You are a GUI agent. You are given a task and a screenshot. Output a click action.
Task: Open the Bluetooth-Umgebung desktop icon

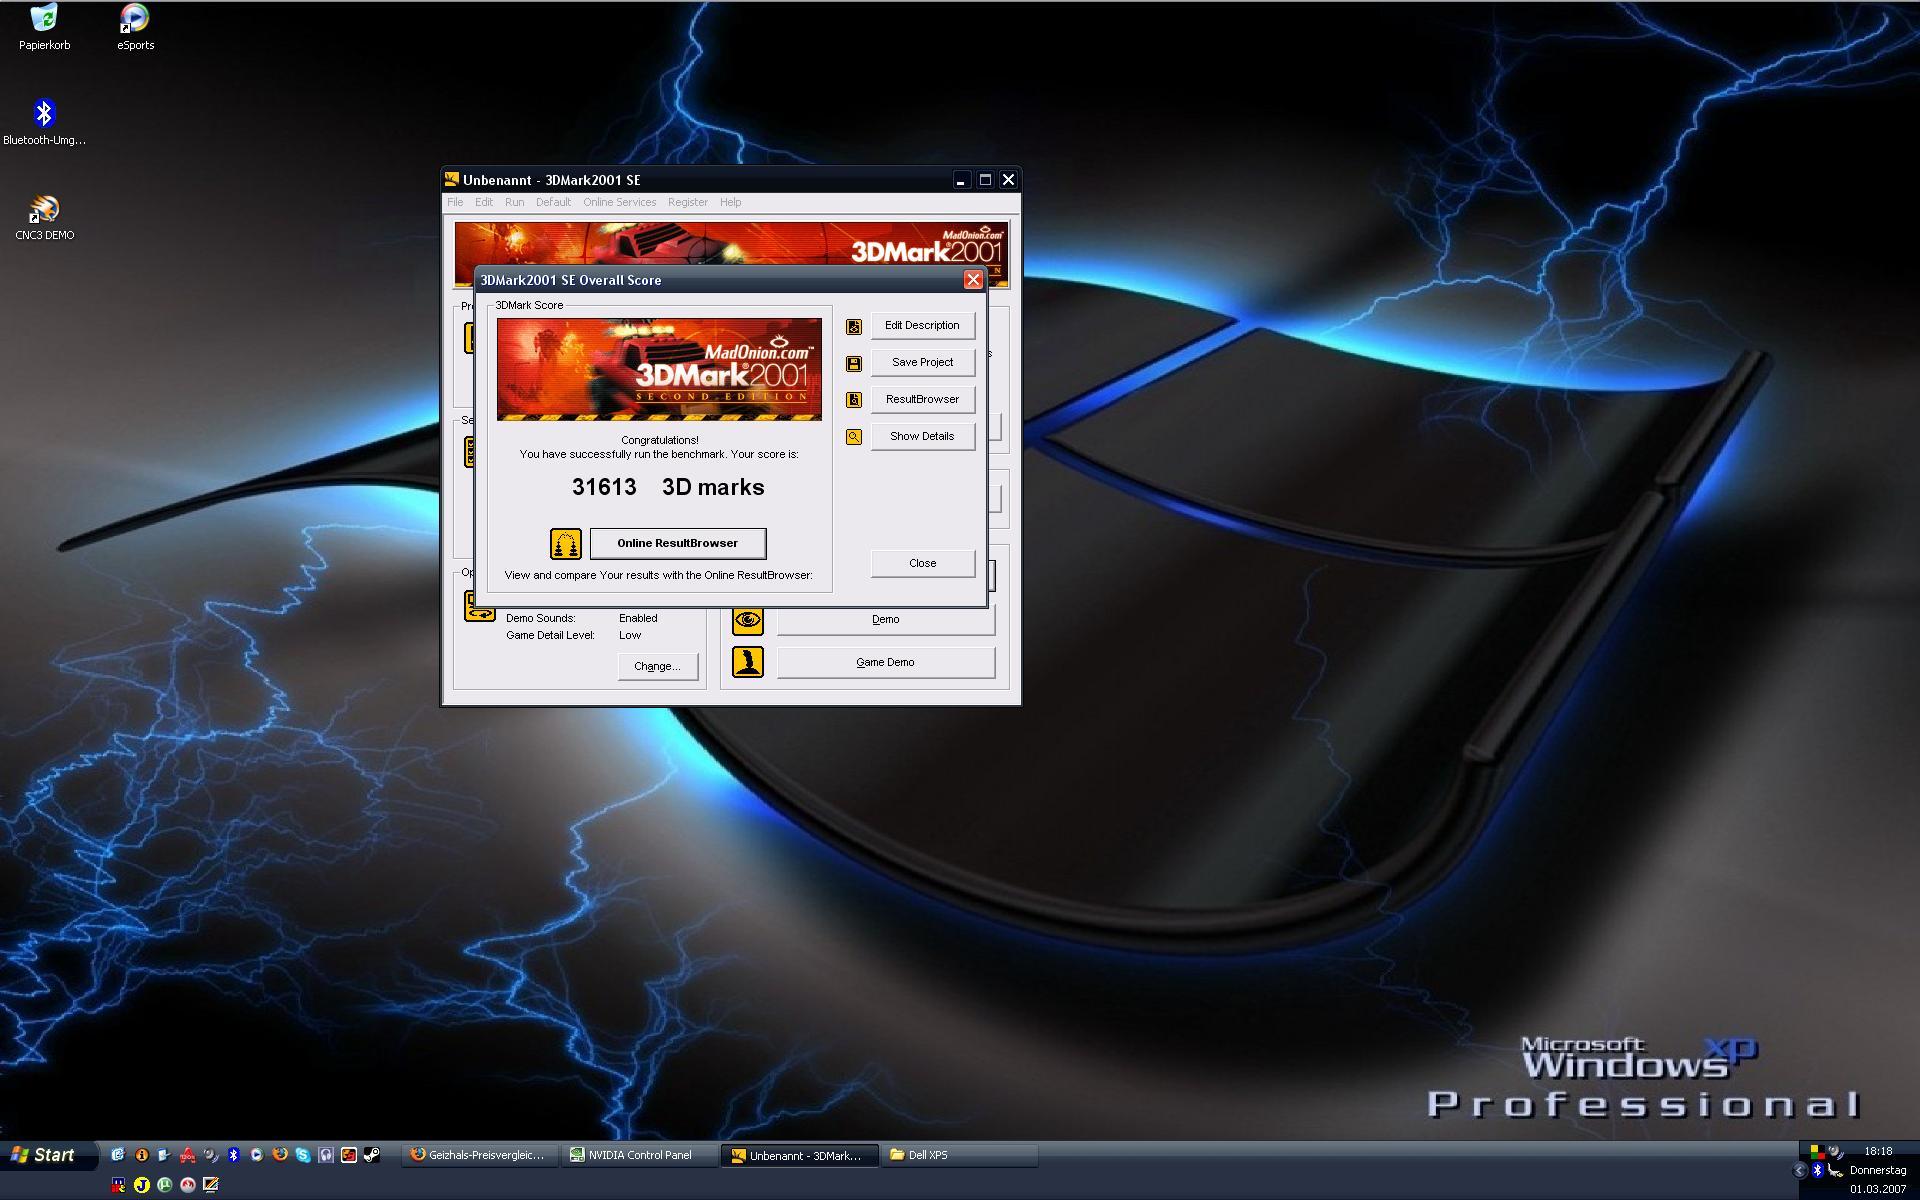click(44, 123)
